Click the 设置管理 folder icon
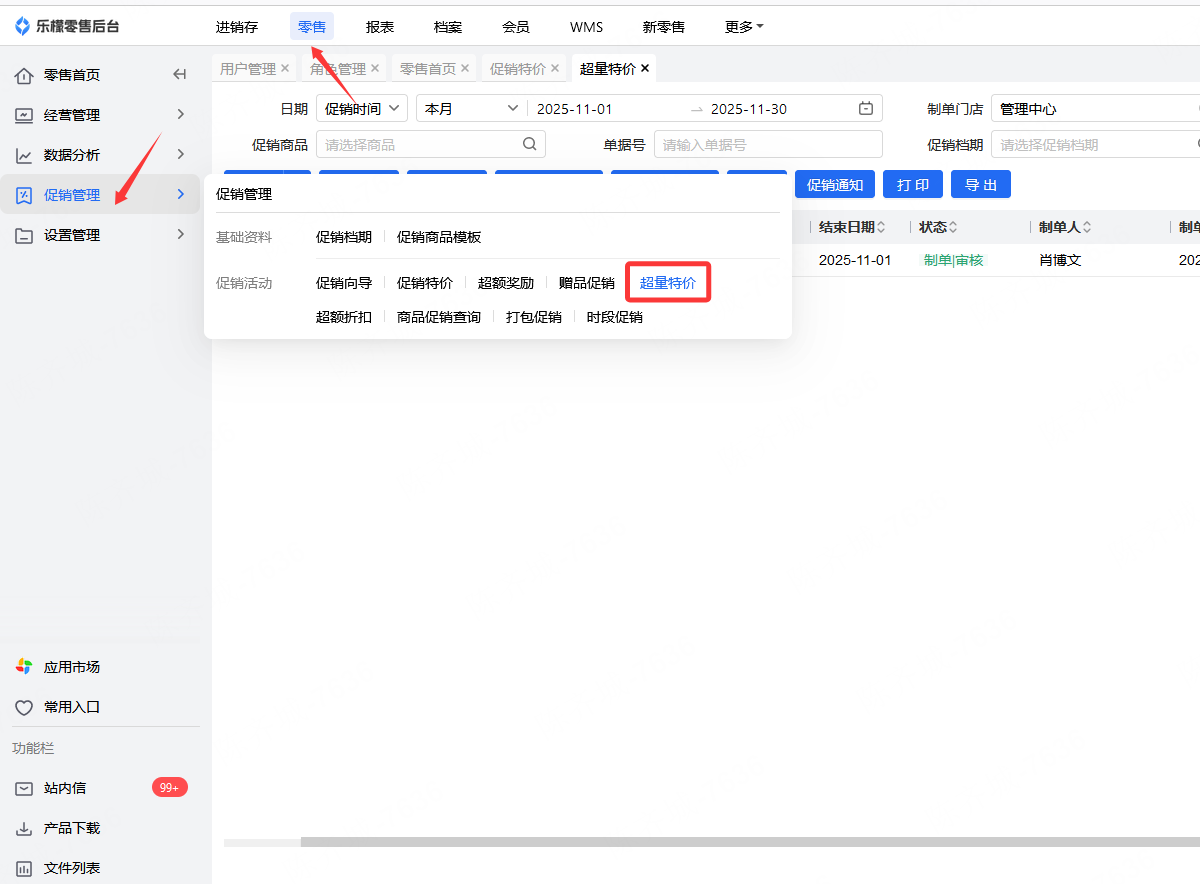 pos(24,235)
